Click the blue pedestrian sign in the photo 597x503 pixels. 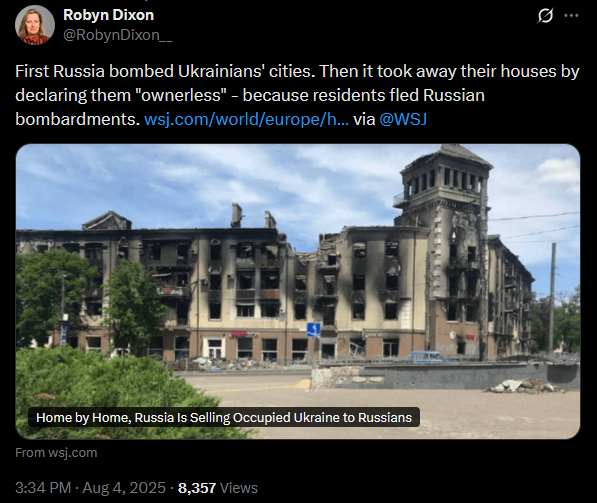pos(314,330)
